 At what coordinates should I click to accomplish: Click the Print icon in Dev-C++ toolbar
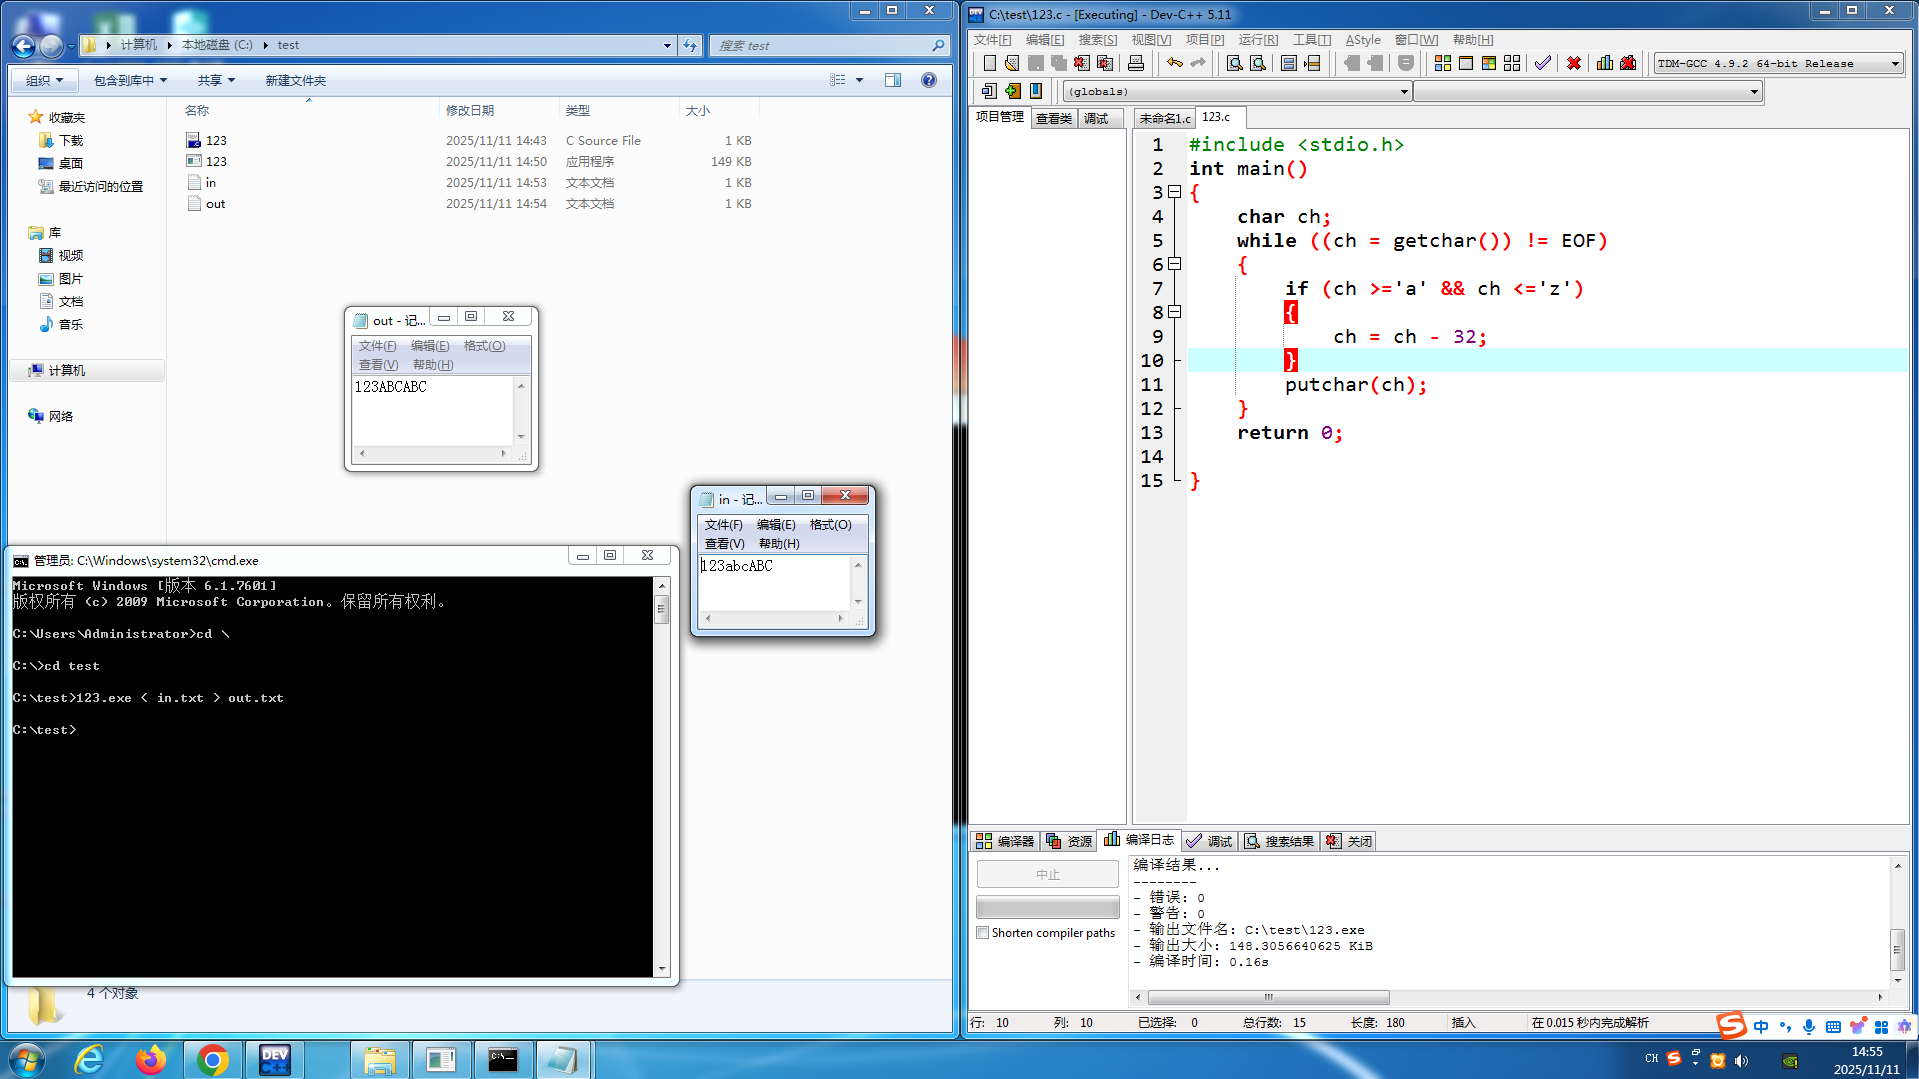pos(1136,63)
